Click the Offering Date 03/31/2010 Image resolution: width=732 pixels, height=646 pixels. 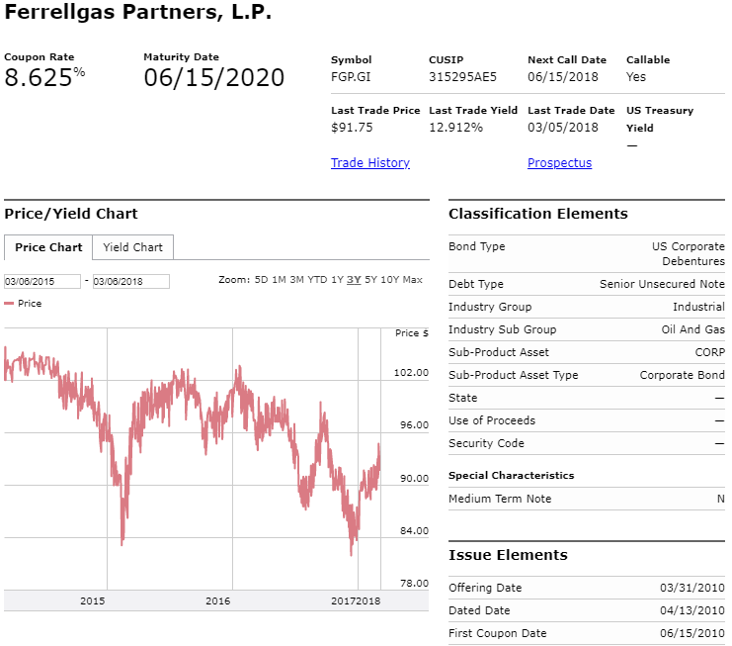tap(692, 588)
